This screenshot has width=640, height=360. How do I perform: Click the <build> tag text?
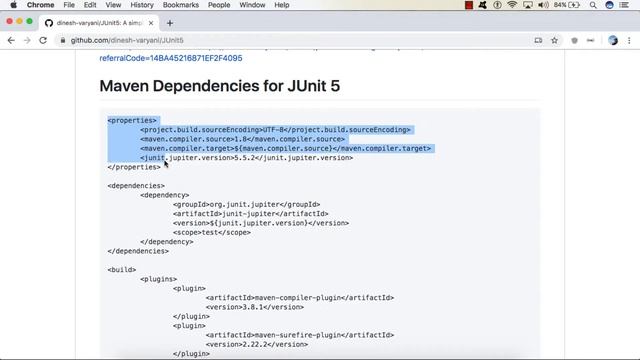[x=122, y=270]
